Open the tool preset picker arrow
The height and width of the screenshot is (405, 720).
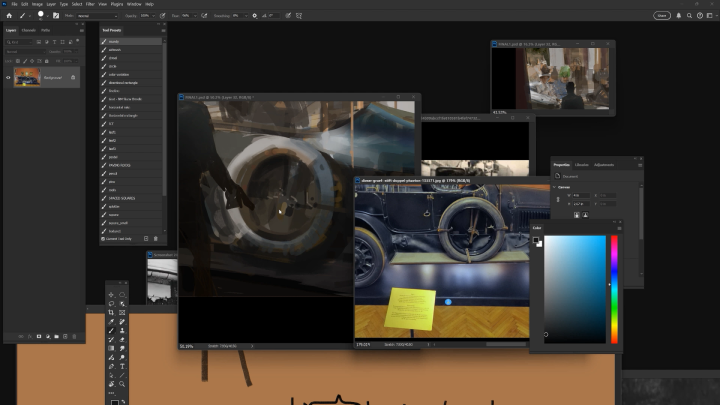click(x=30, y=16)
